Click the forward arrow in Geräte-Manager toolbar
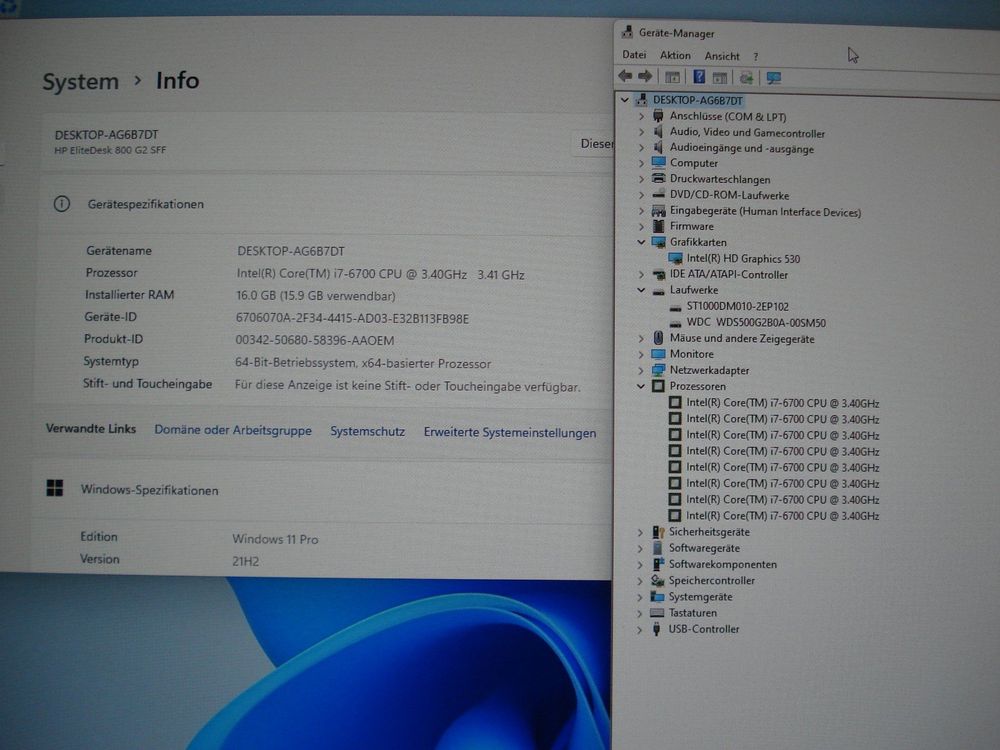This screenshot has width=1000, height=750. pos(645,77)
